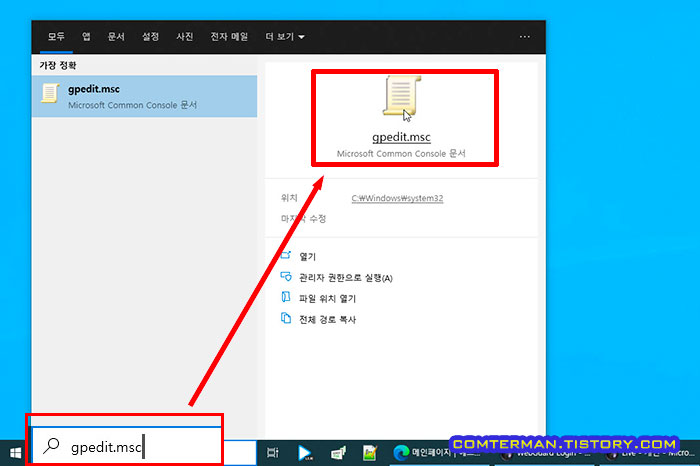This screenshot has width=700, height=466.
Task: Open the gpedit.msc title link in preview
Action: pos(401,137)
